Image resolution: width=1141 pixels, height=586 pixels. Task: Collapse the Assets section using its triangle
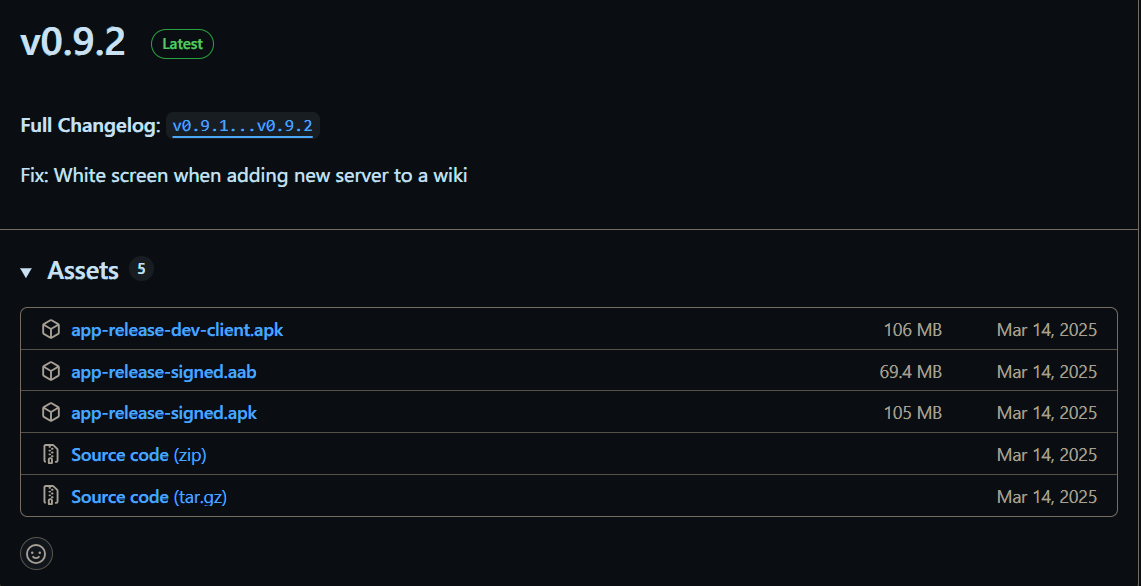(26, 272)
